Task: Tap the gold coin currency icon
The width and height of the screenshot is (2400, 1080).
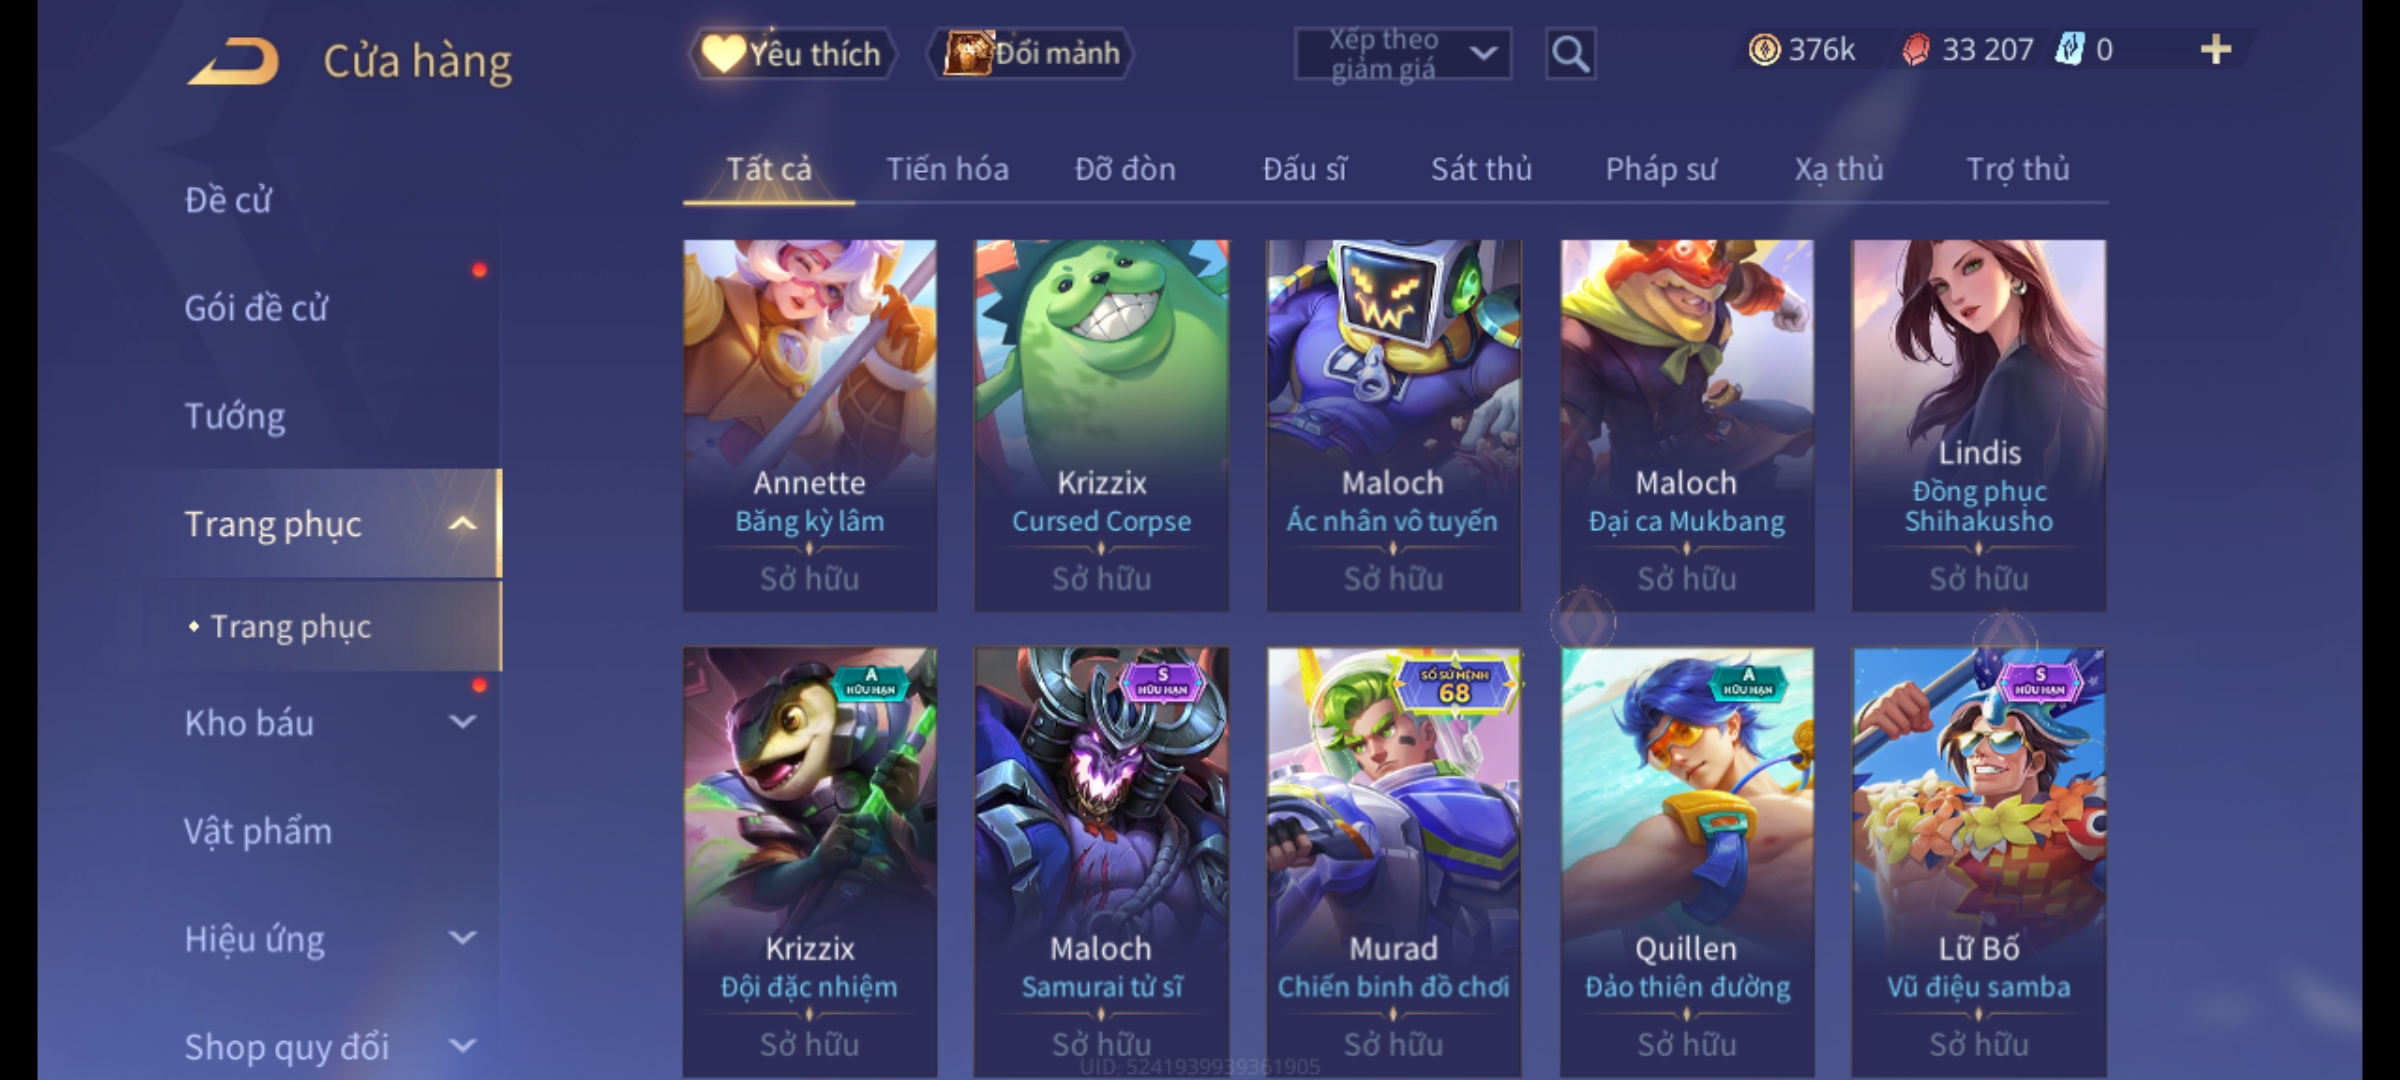Action: (x=1764, y=50)
